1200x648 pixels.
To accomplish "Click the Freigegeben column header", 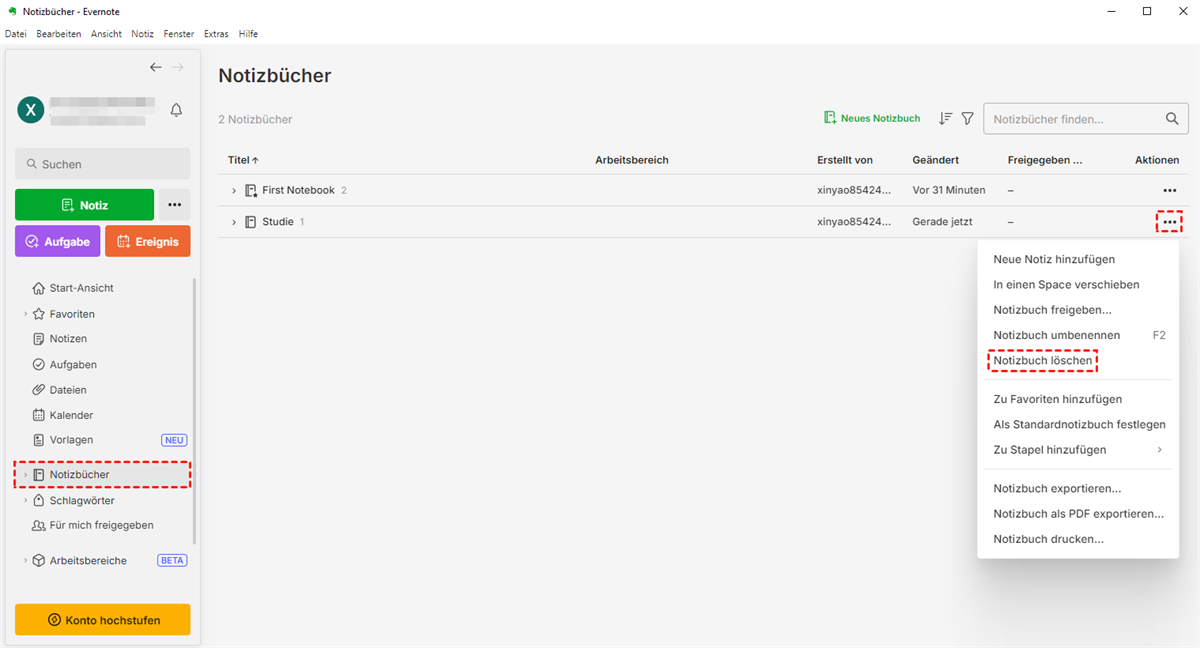I will point(1045,160).
